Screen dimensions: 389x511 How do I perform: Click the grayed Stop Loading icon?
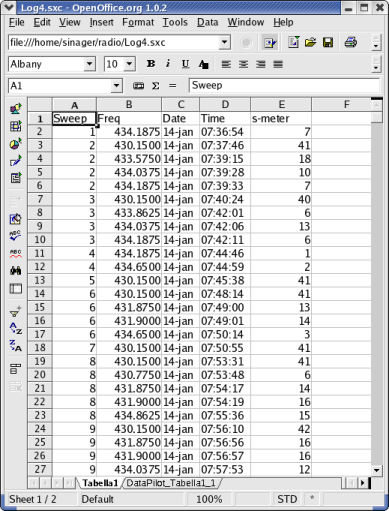(246, 43)
